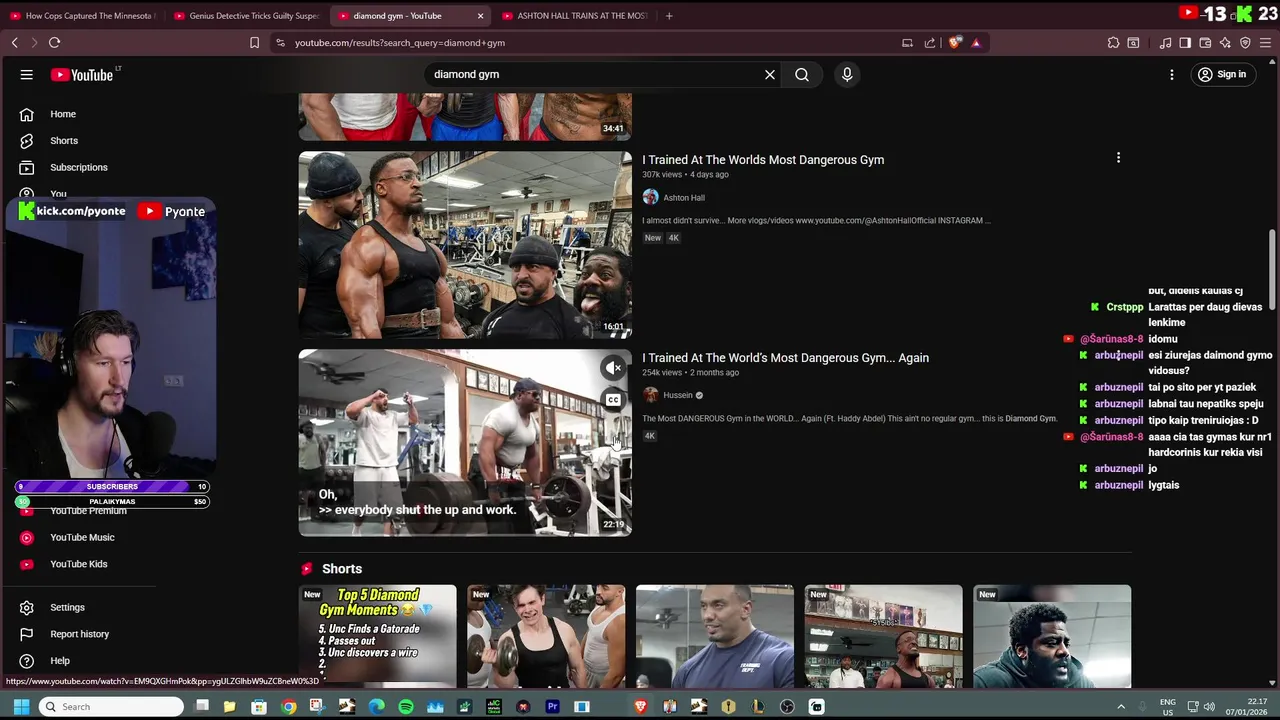Click the share icon in the address bar

930,43
